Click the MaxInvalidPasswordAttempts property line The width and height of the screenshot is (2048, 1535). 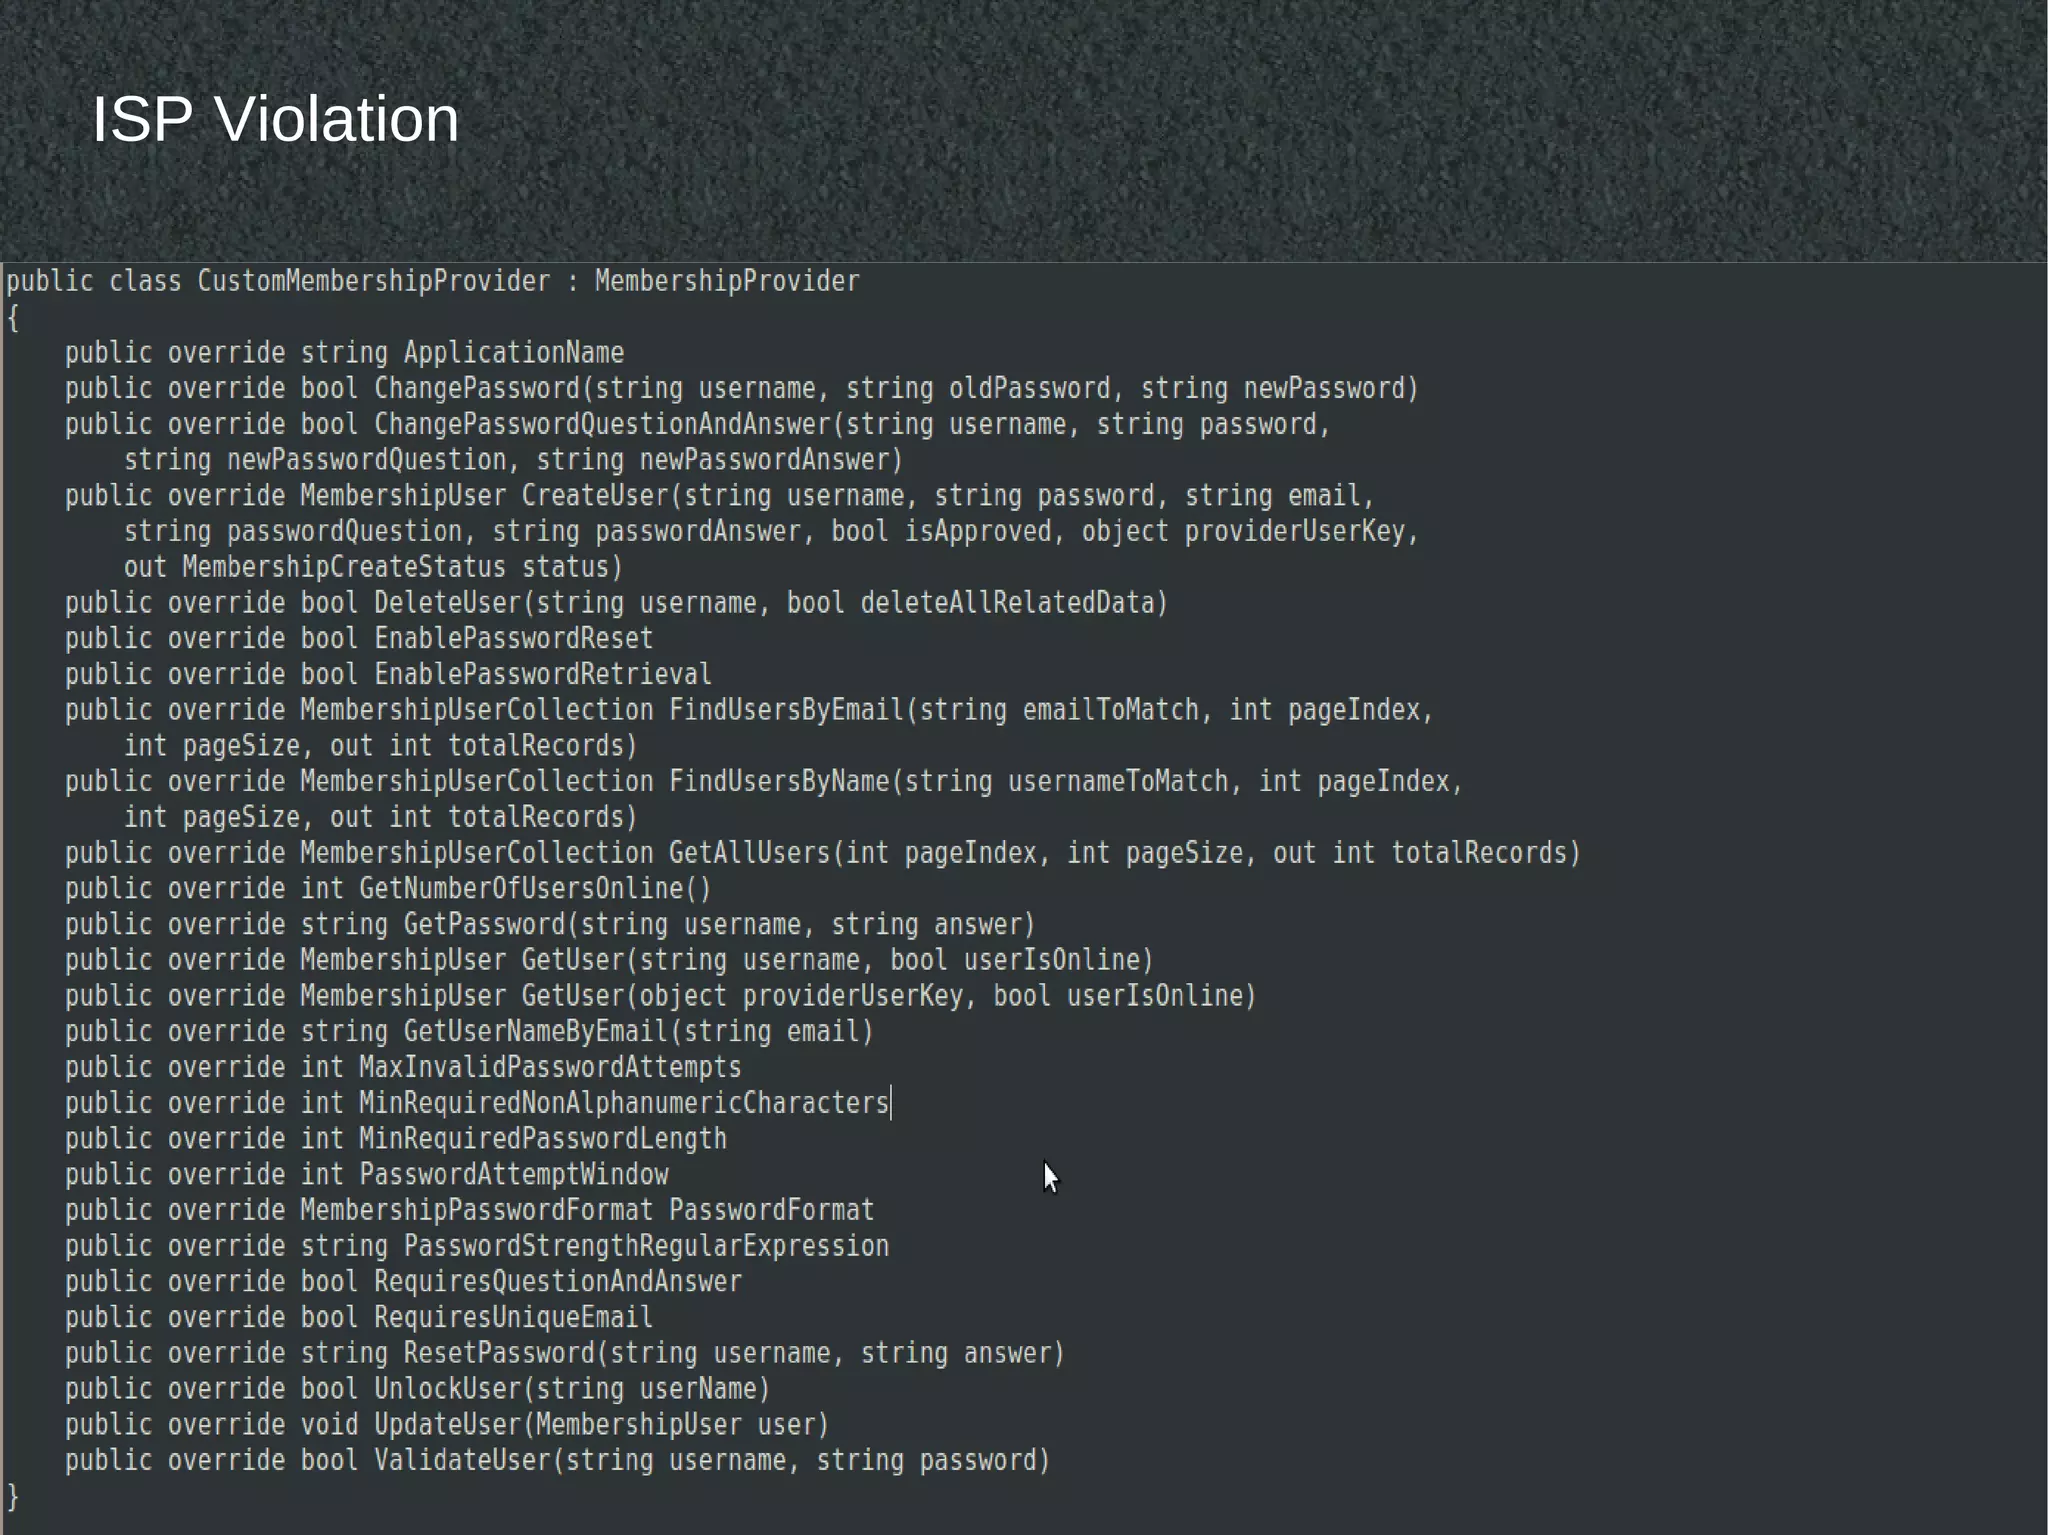click(403, 1068)
